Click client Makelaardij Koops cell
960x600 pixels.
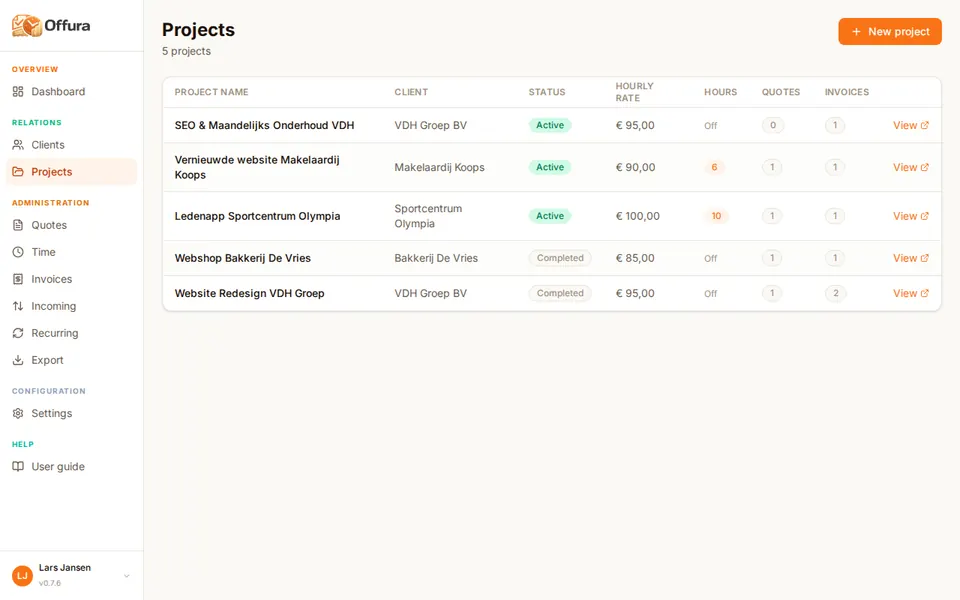point(439,167)
